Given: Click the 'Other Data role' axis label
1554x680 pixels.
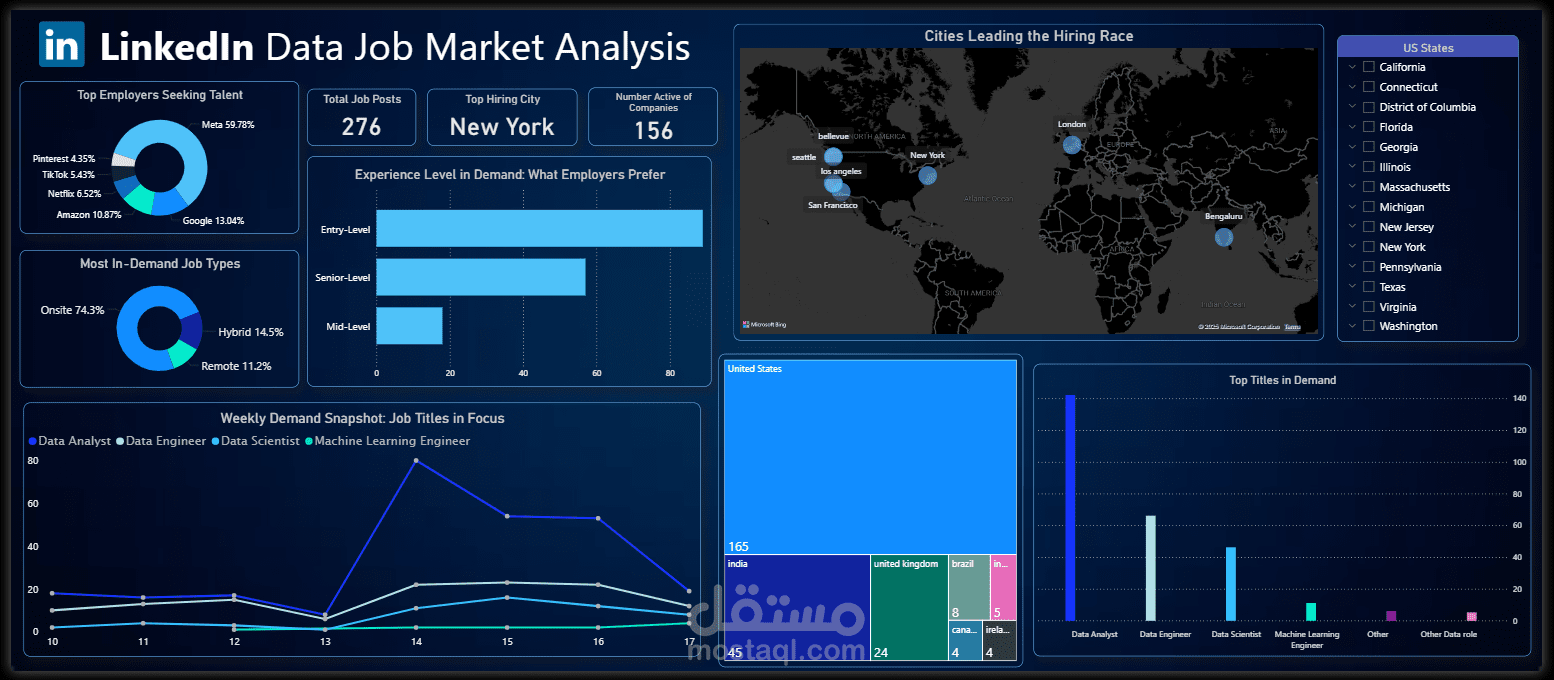Looking at the screenshot, I should [1448, 635].
